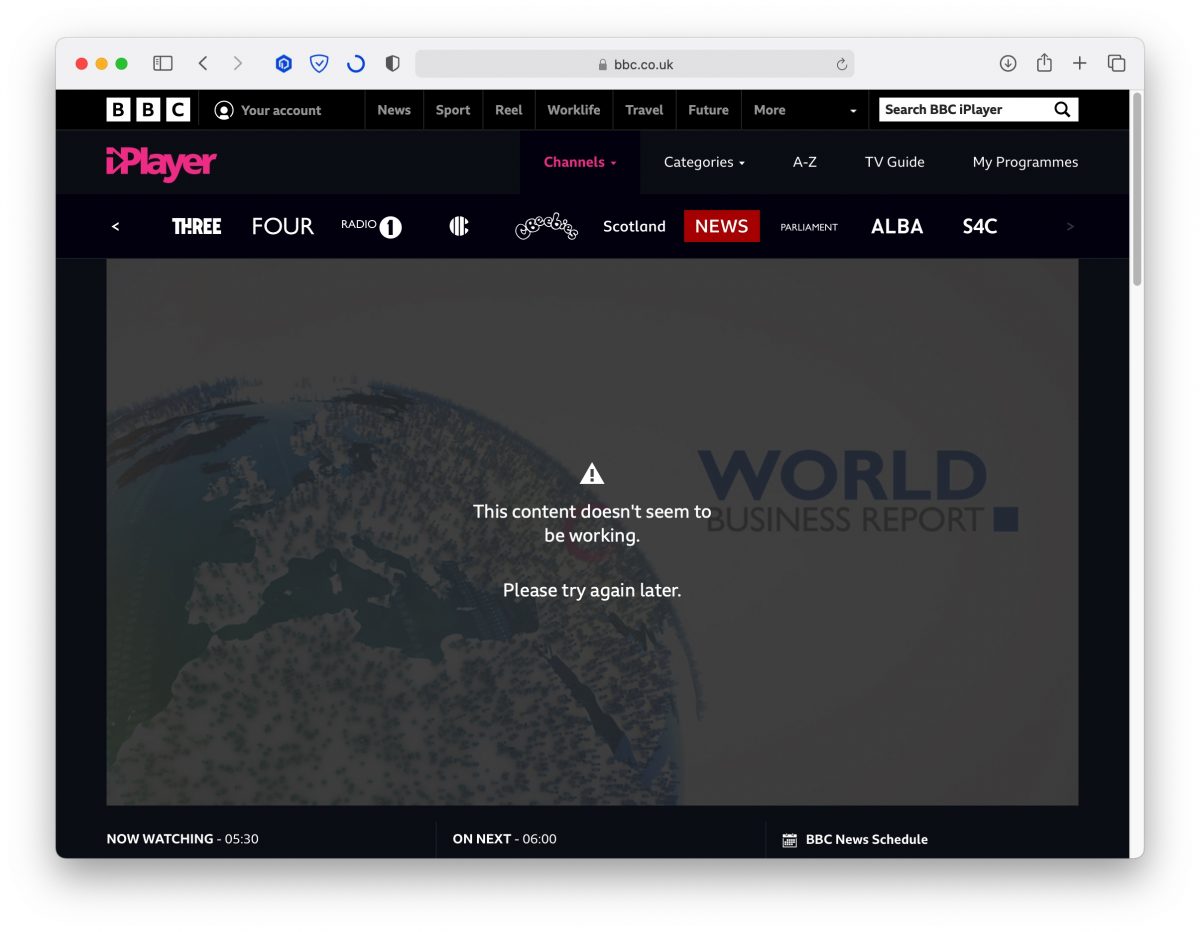
Task: Show the tab overview
Action: [1117, 64]
